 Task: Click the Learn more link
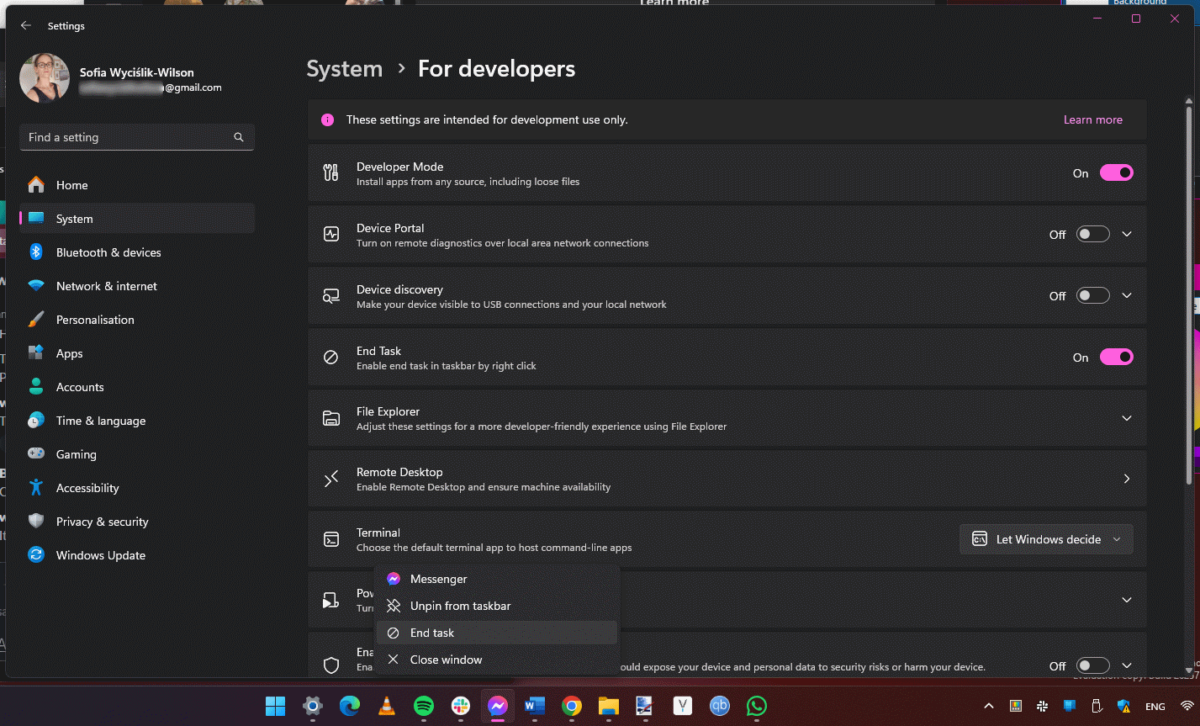point(1092,119)
